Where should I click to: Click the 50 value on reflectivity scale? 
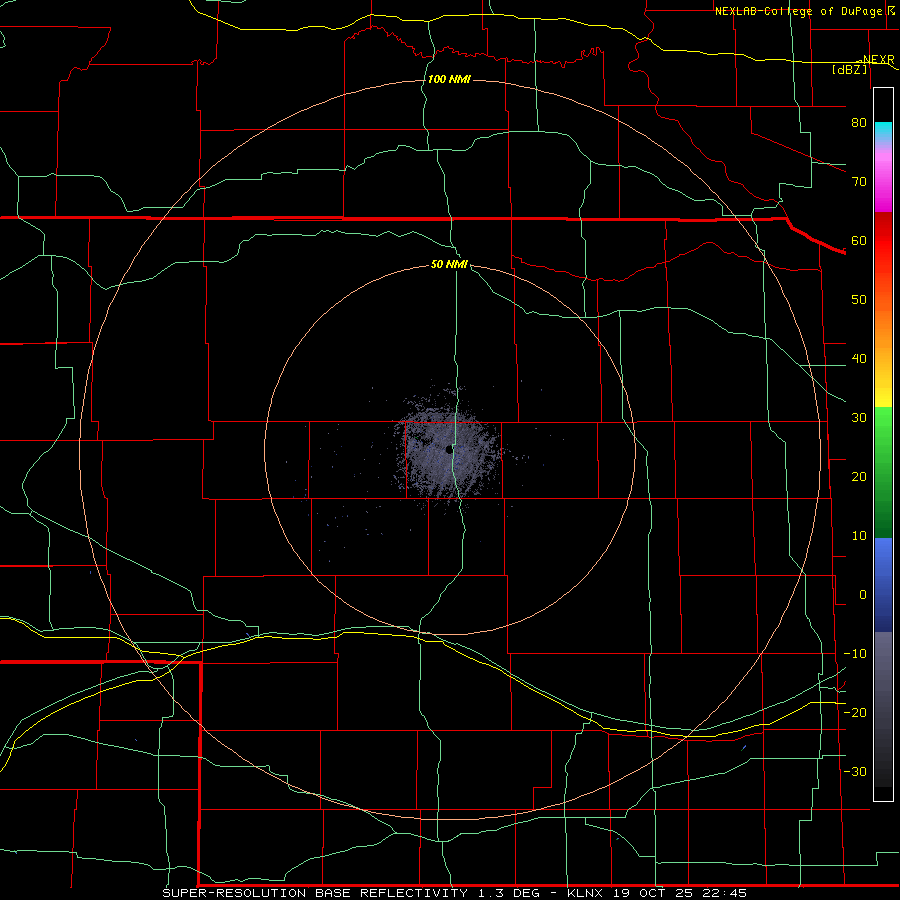(859, 300)
